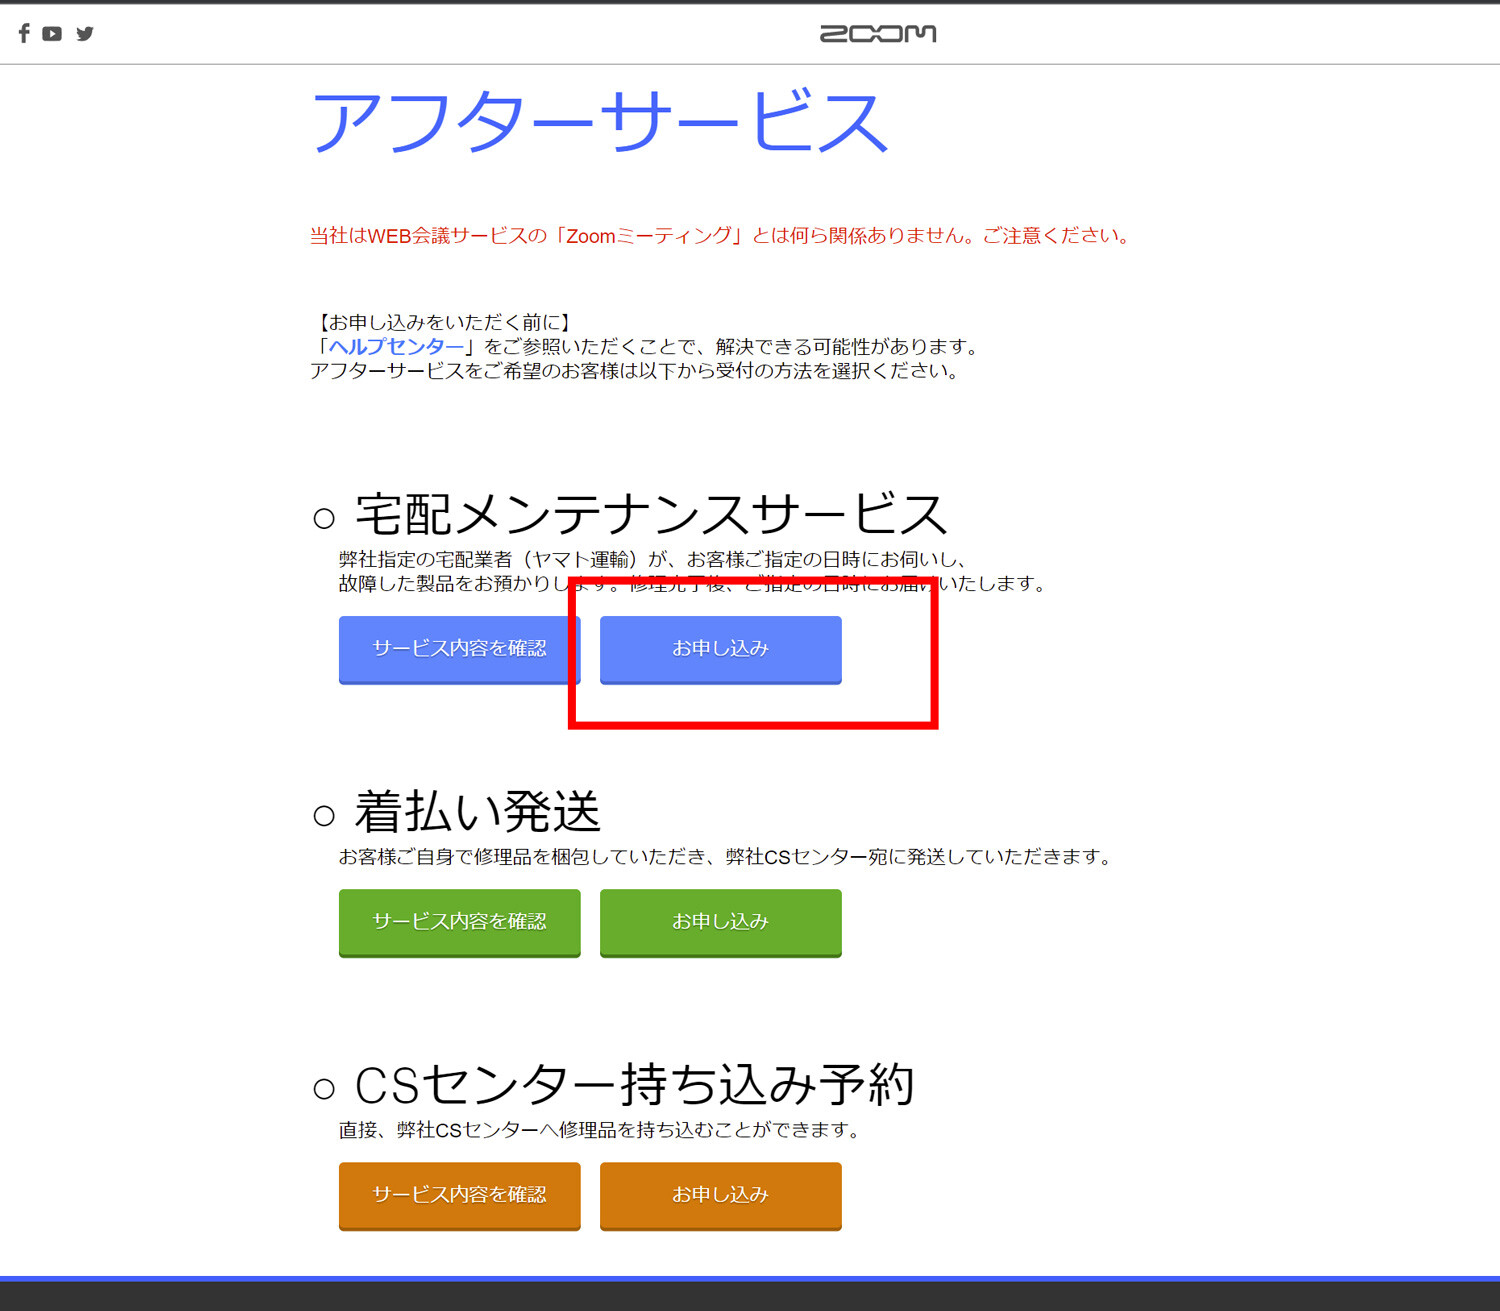Screen dimensions: 1500x1311
Task: Click the CSセンター持ち込み予約 heading
Action: tap(635, 1084)
